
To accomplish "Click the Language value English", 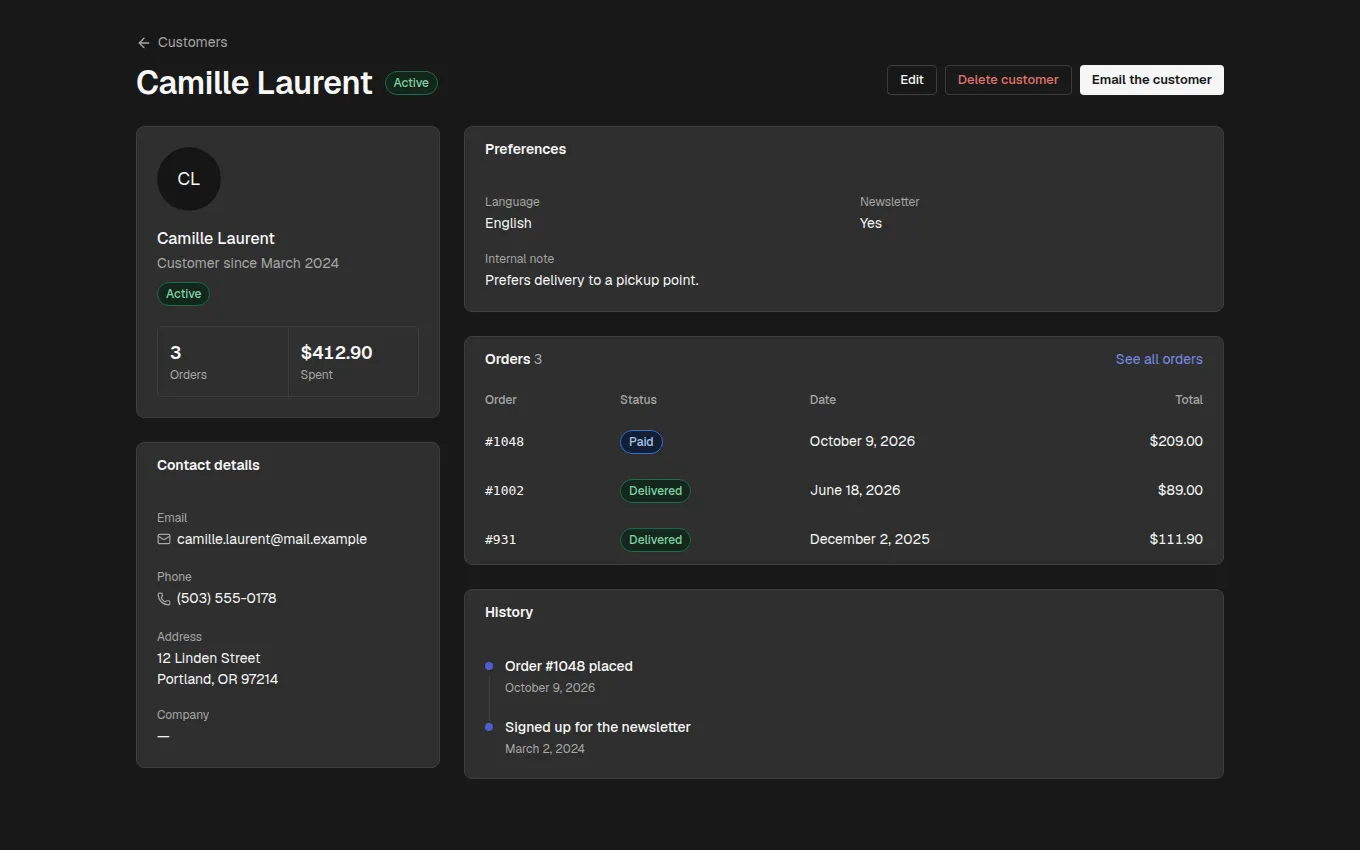I will coord(508,223).
